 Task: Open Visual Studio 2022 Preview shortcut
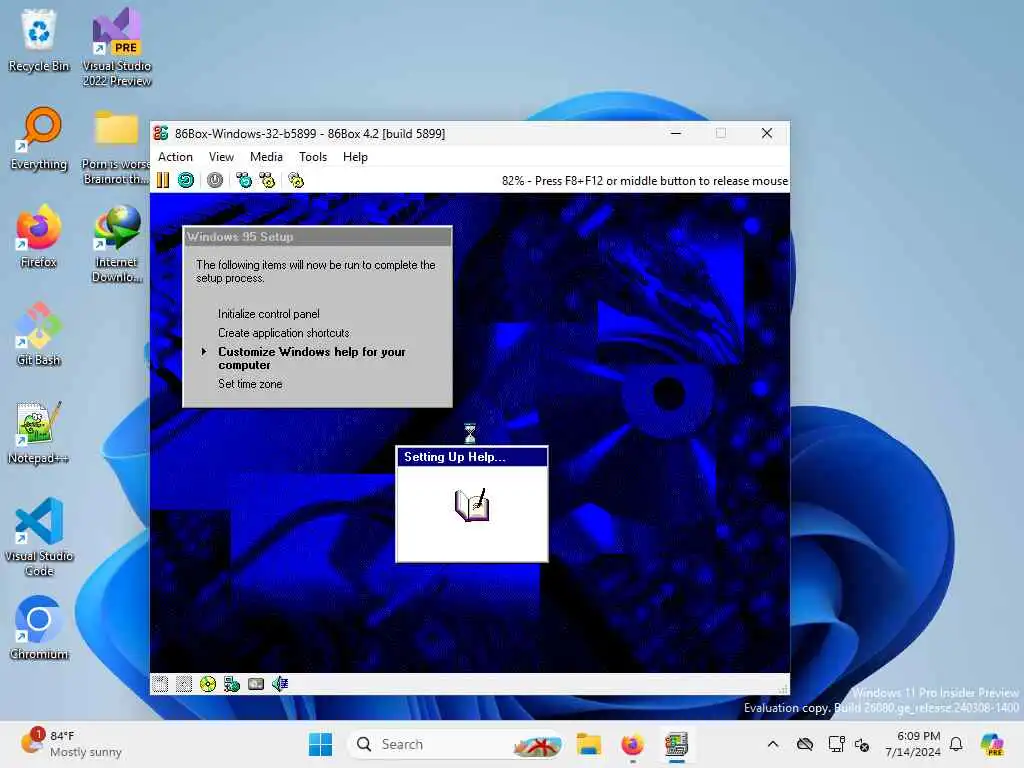point(117,47)
